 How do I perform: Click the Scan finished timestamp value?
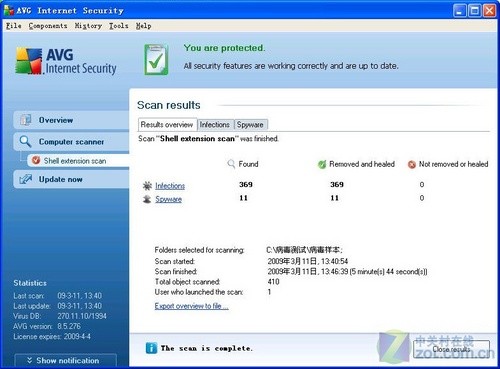tap(347, 271)
